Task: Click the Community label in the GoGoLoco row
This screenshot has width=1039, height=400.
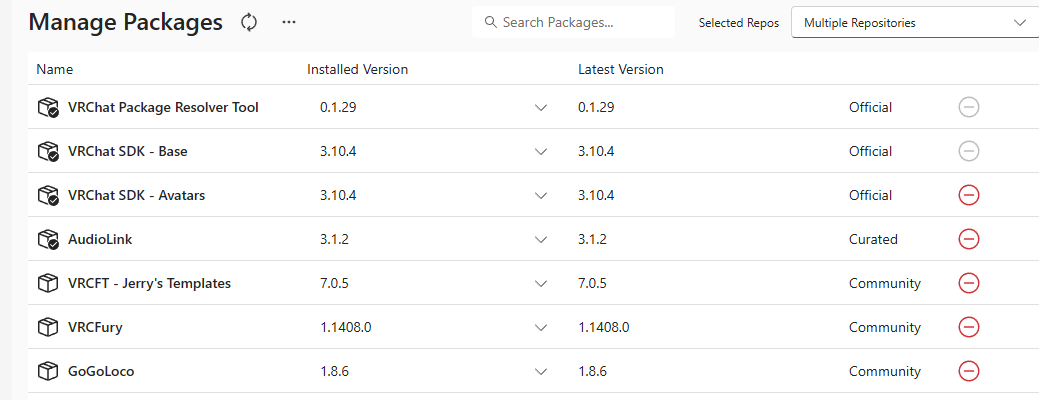Action: [885, 372]
